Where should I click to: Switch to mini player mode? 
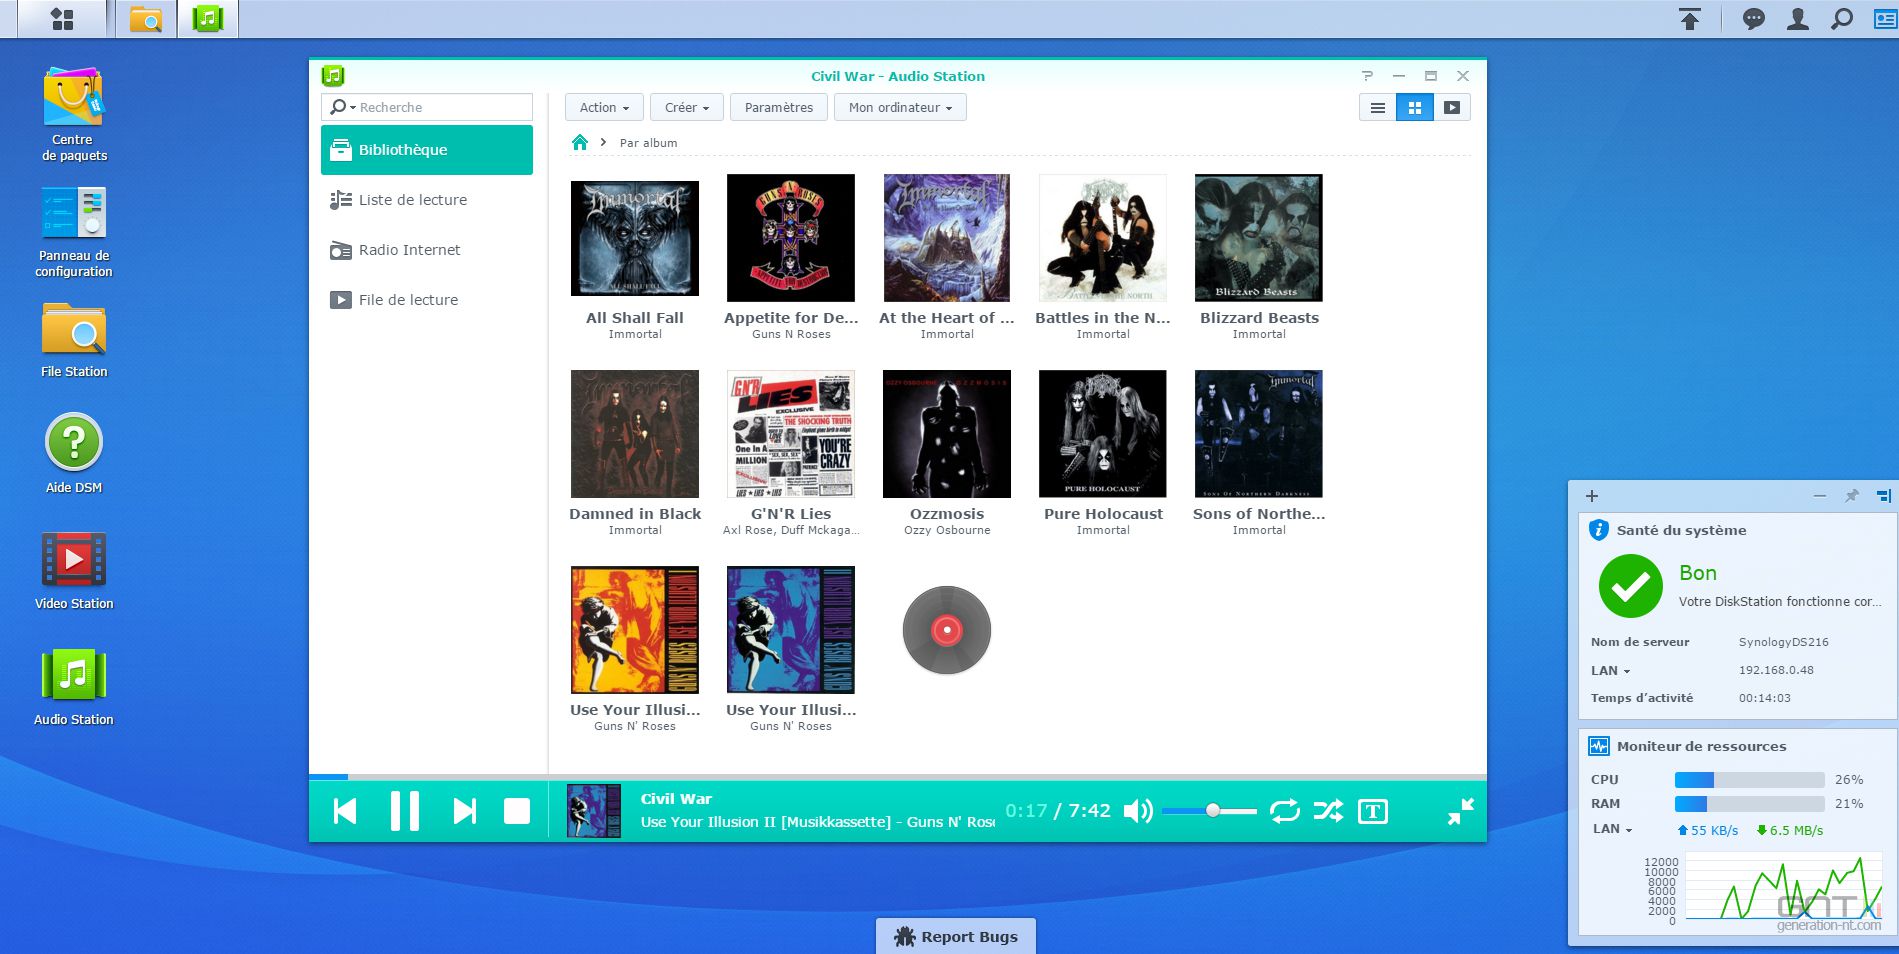[1461, 811]
